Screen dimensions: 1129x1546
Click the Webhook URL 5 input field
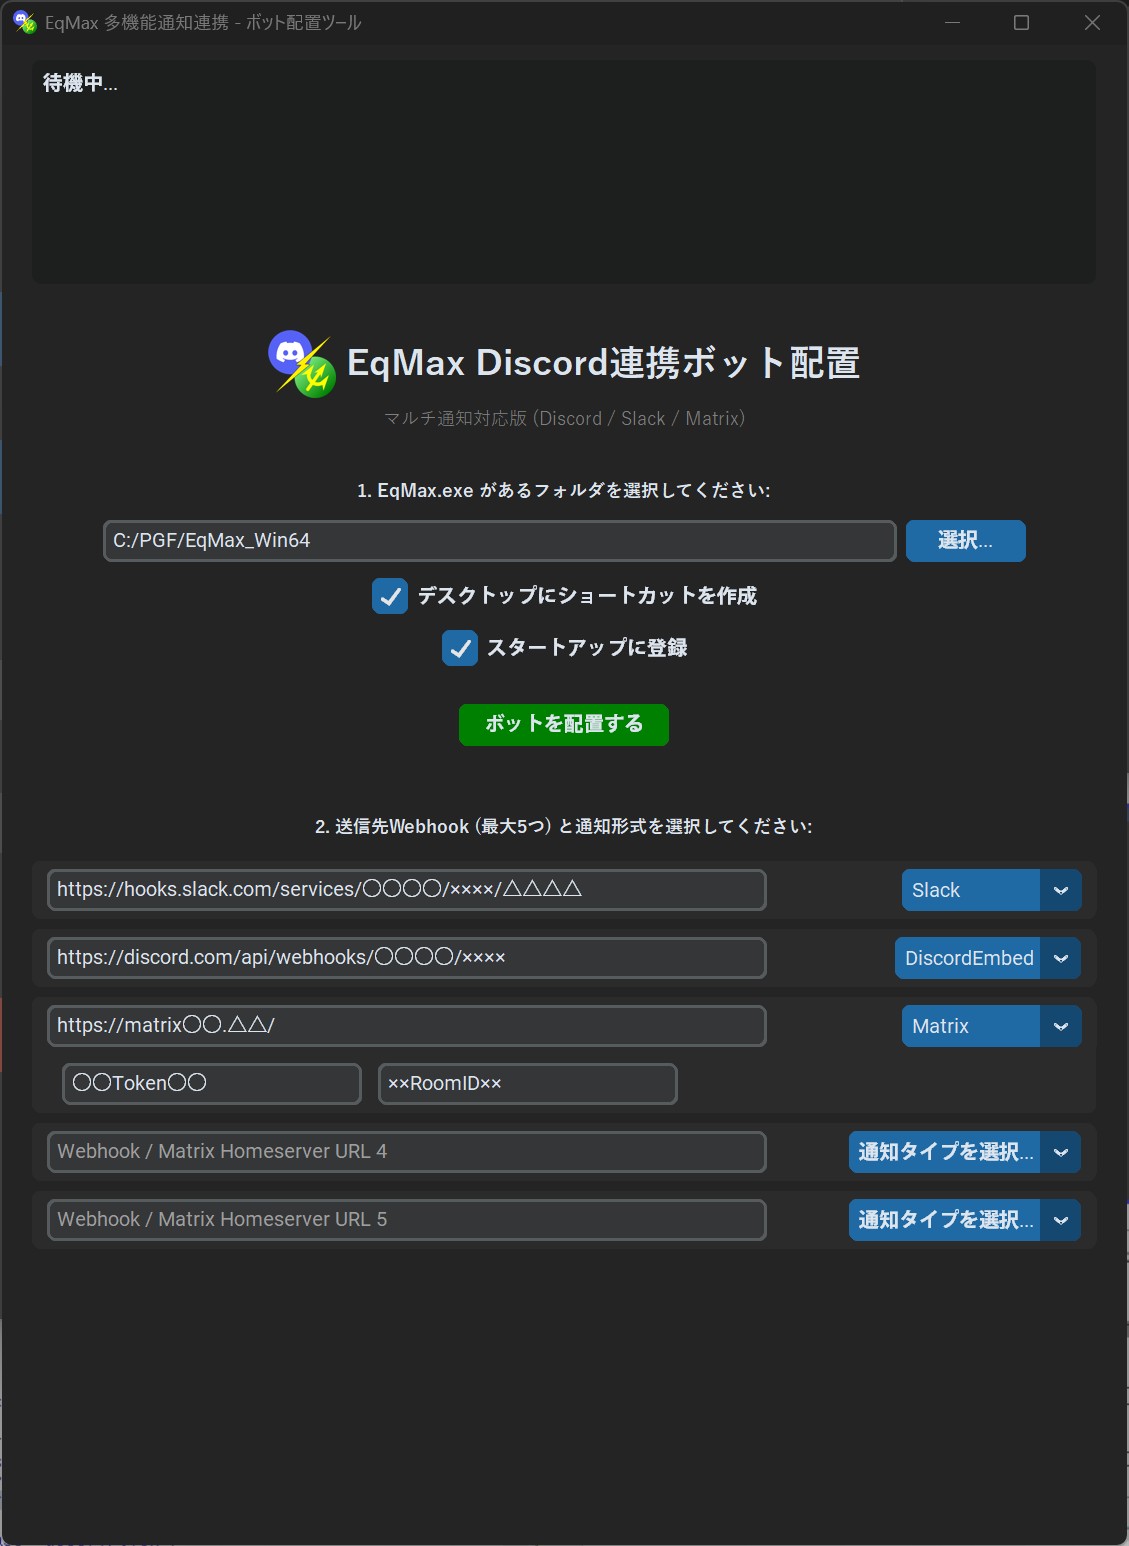pyautogui.click(x=405, y=1220)
